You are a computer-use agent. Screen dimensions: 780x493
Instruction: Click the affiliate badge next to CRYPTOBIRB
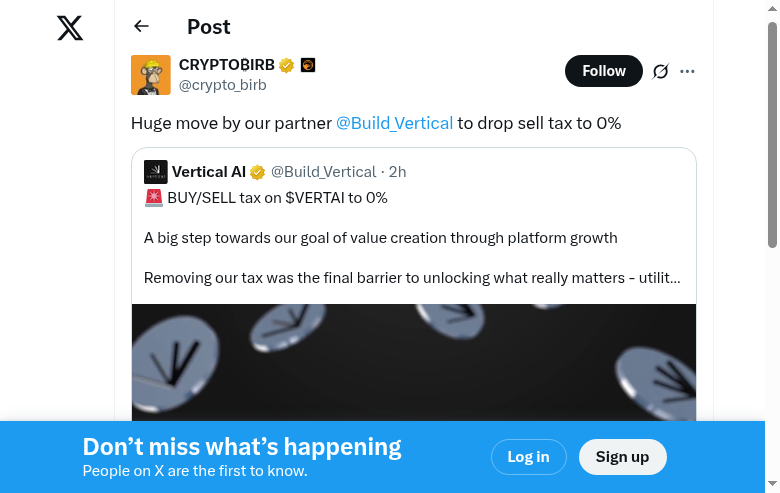[307, 66]
